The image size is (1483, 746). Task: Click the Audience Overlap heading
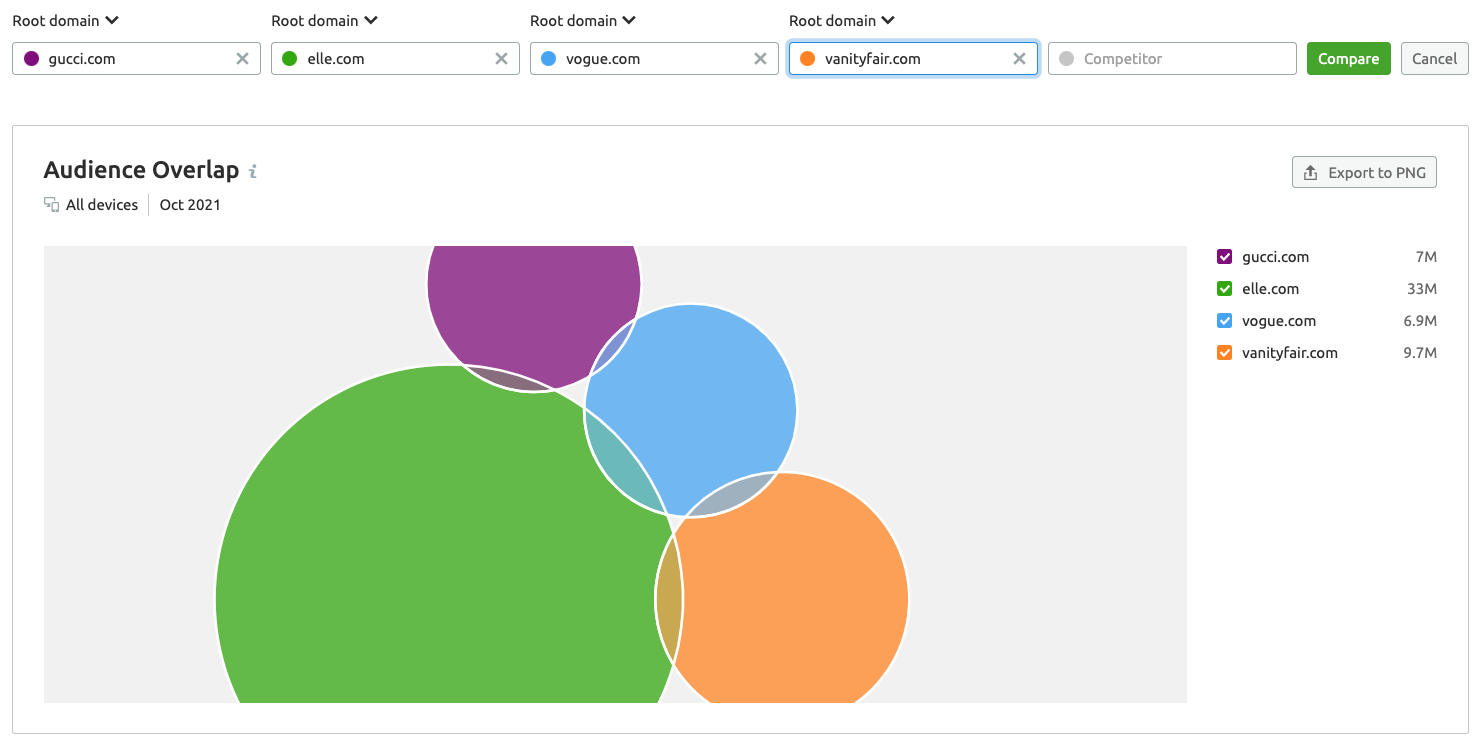[x=142, y=170]
